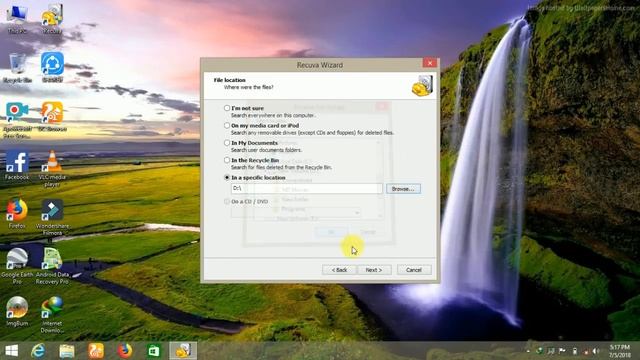Close the Recuva Wizard window

(x=429, y=63)
